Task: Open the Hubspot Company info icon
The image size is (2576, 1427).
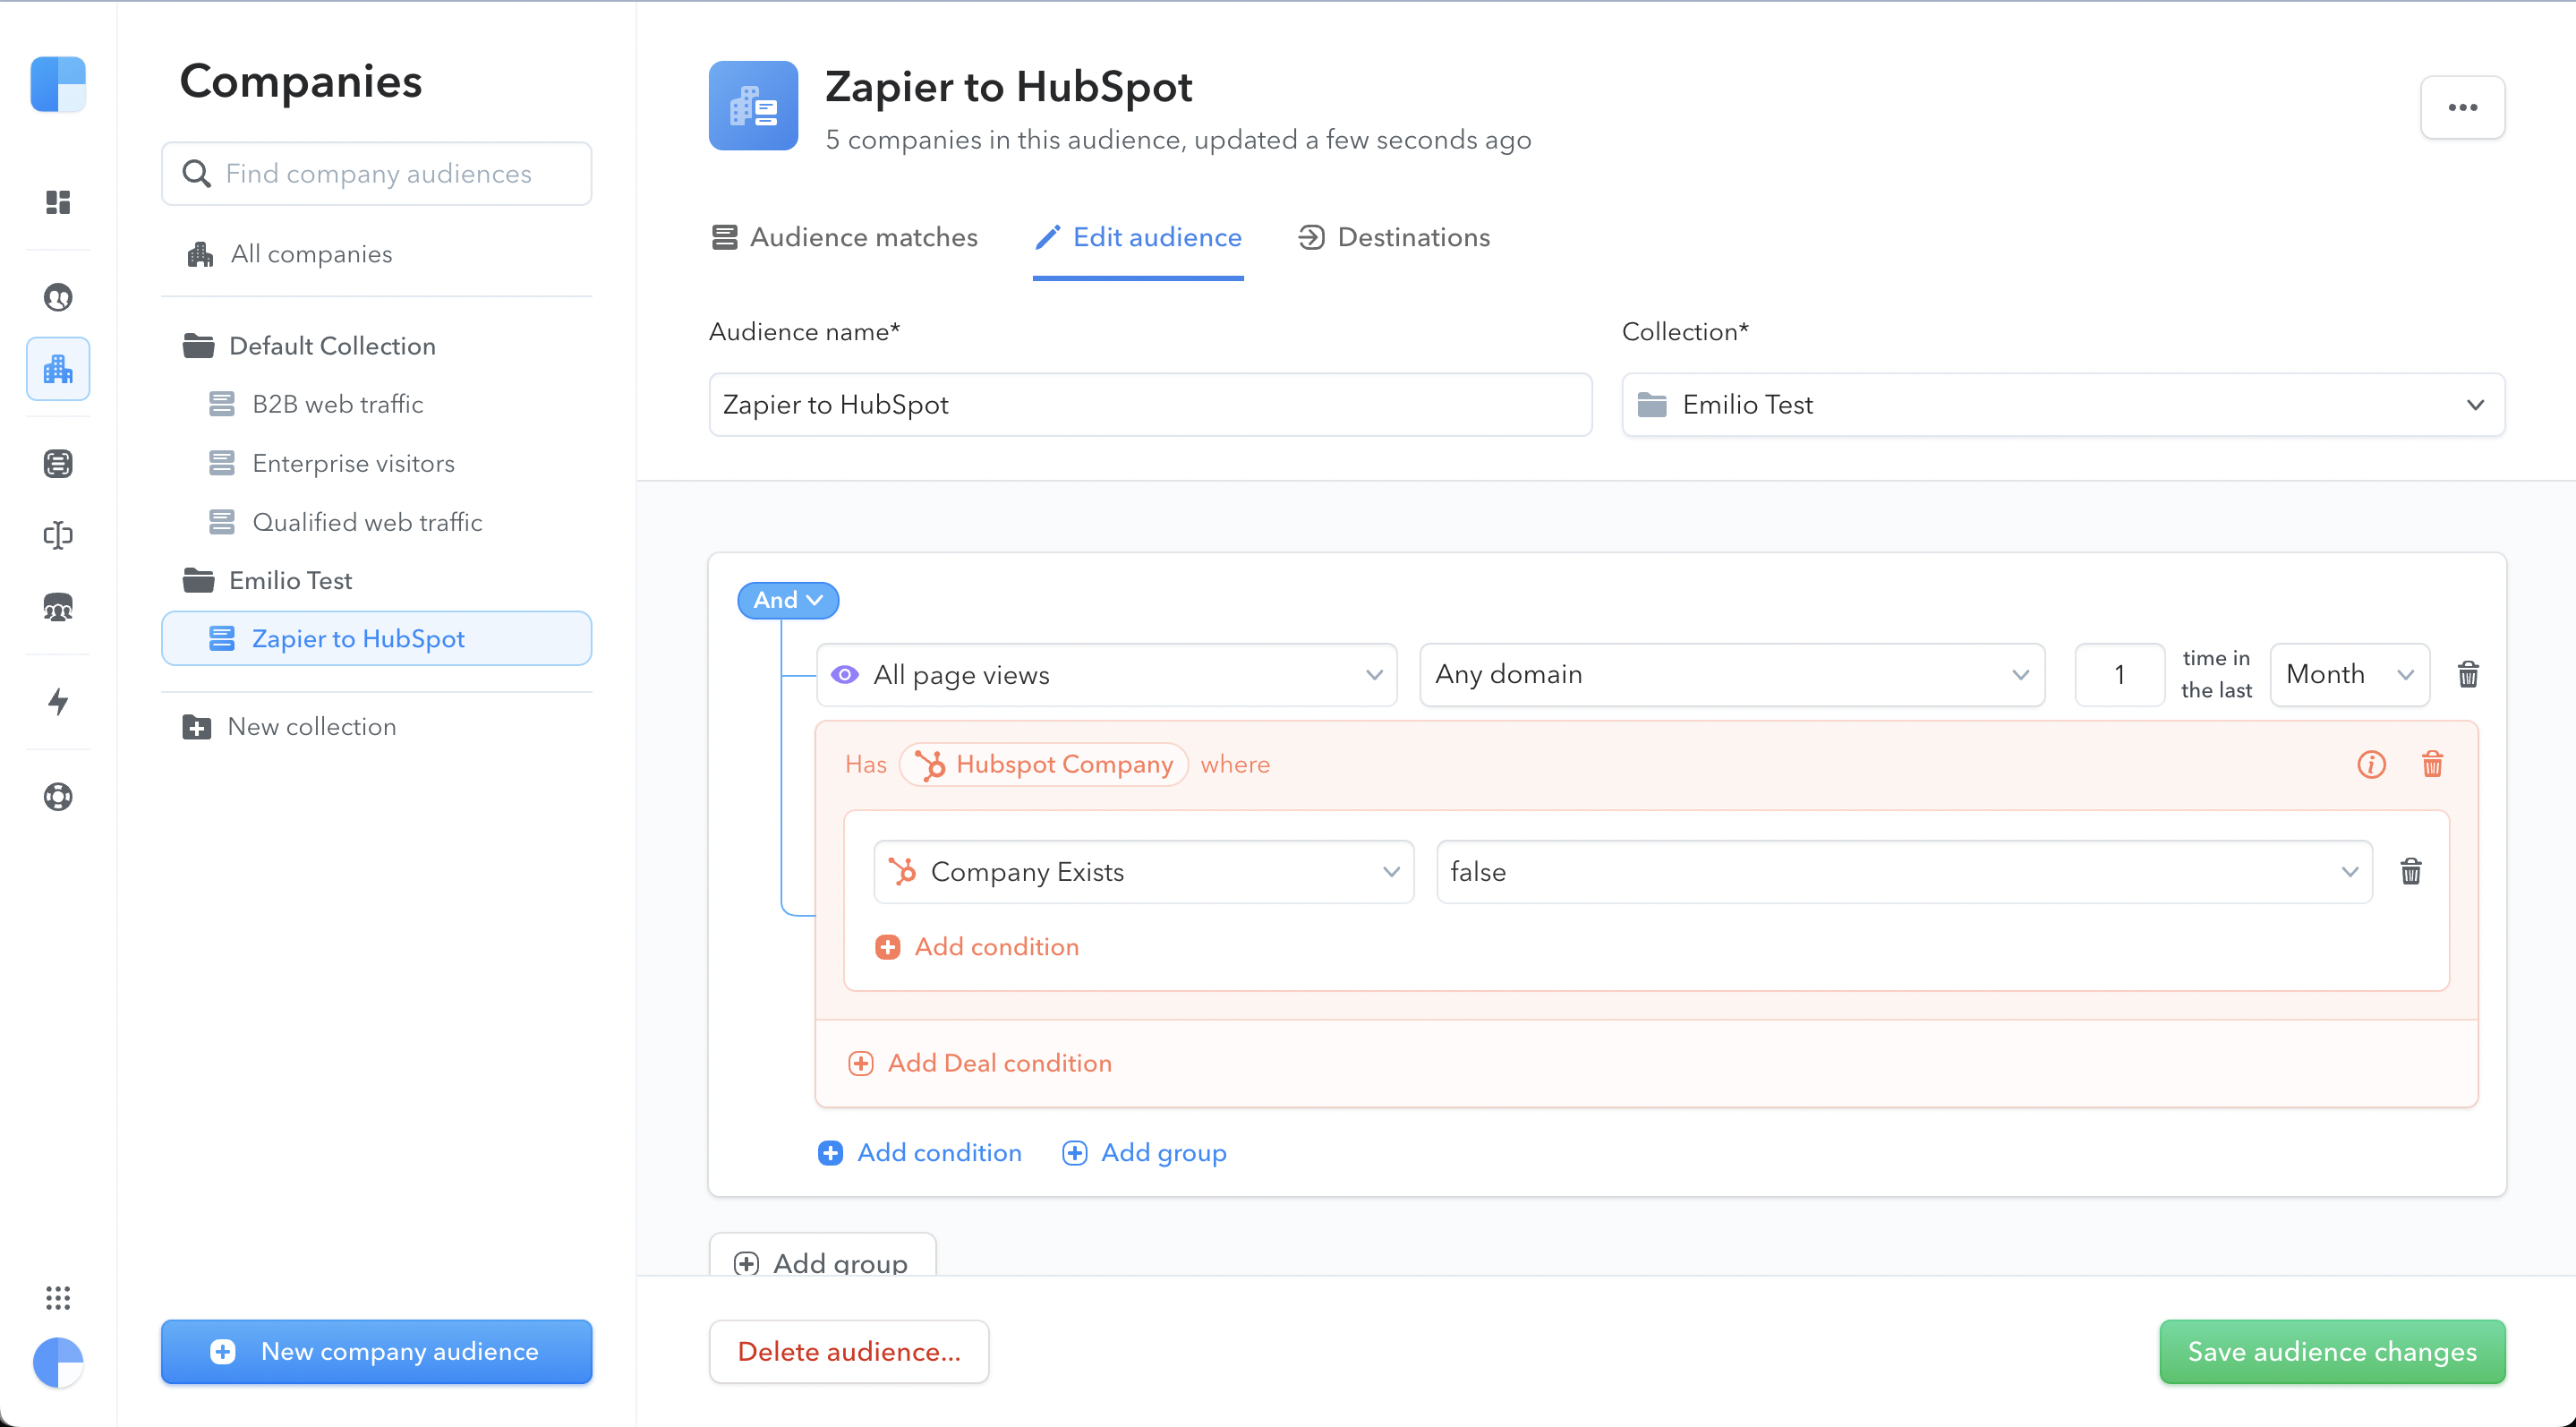Action: coord(2371,764)
